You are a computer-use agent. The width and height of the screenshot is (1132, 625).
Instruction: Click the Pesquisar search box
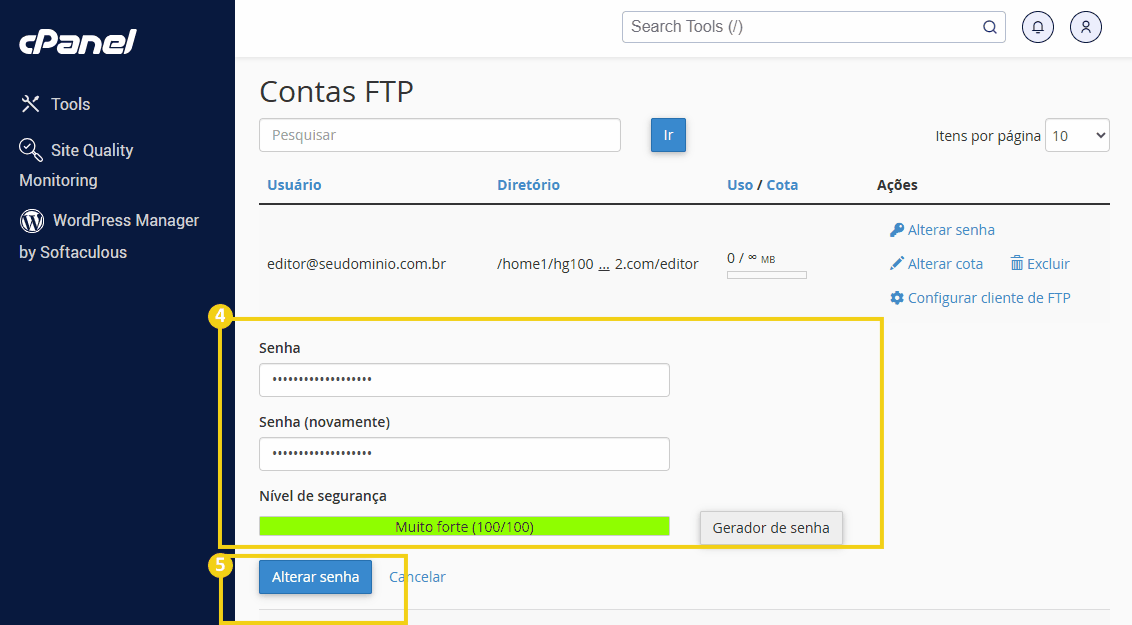(x=440, y=135)
